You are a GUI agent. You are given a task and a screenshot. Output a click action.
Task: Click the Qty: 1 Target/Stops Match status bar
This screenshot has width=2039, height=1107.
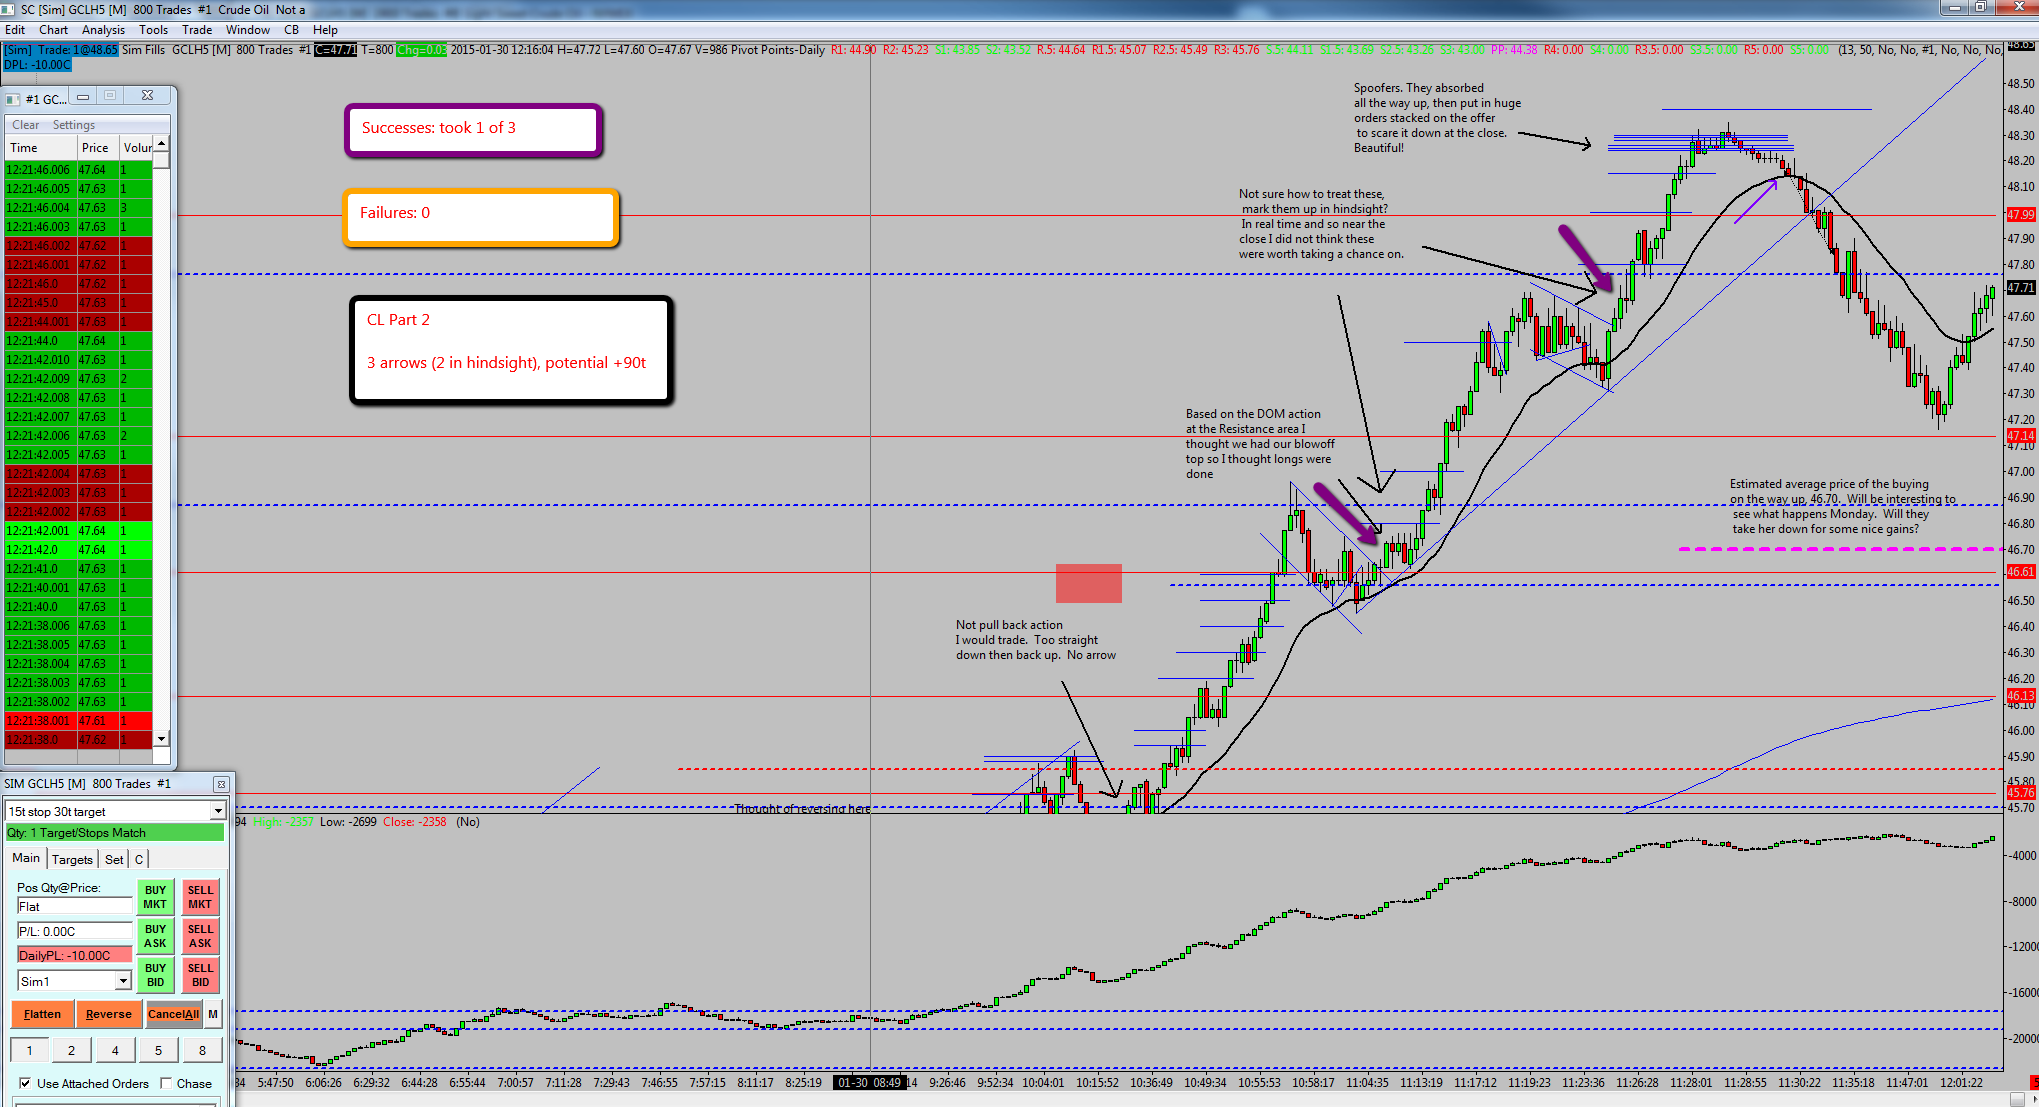tap(115, 833)
